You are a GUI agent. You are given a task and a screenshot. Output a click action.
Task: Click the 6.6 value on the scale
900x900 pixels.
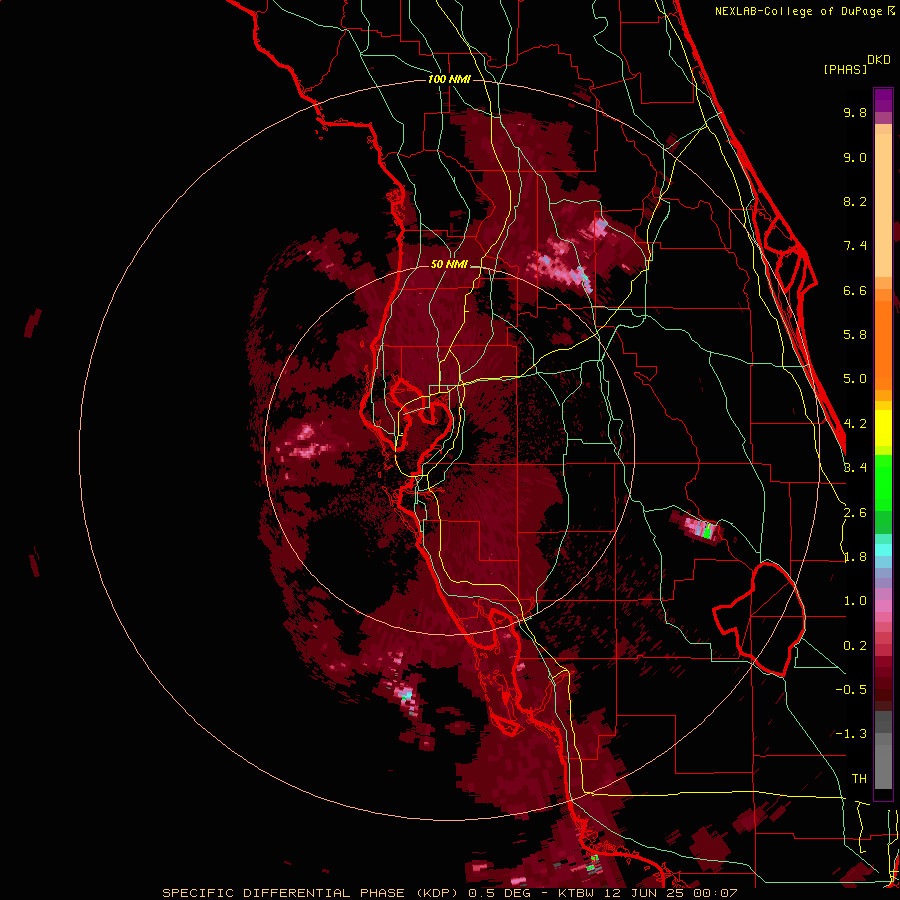[855, 290]
